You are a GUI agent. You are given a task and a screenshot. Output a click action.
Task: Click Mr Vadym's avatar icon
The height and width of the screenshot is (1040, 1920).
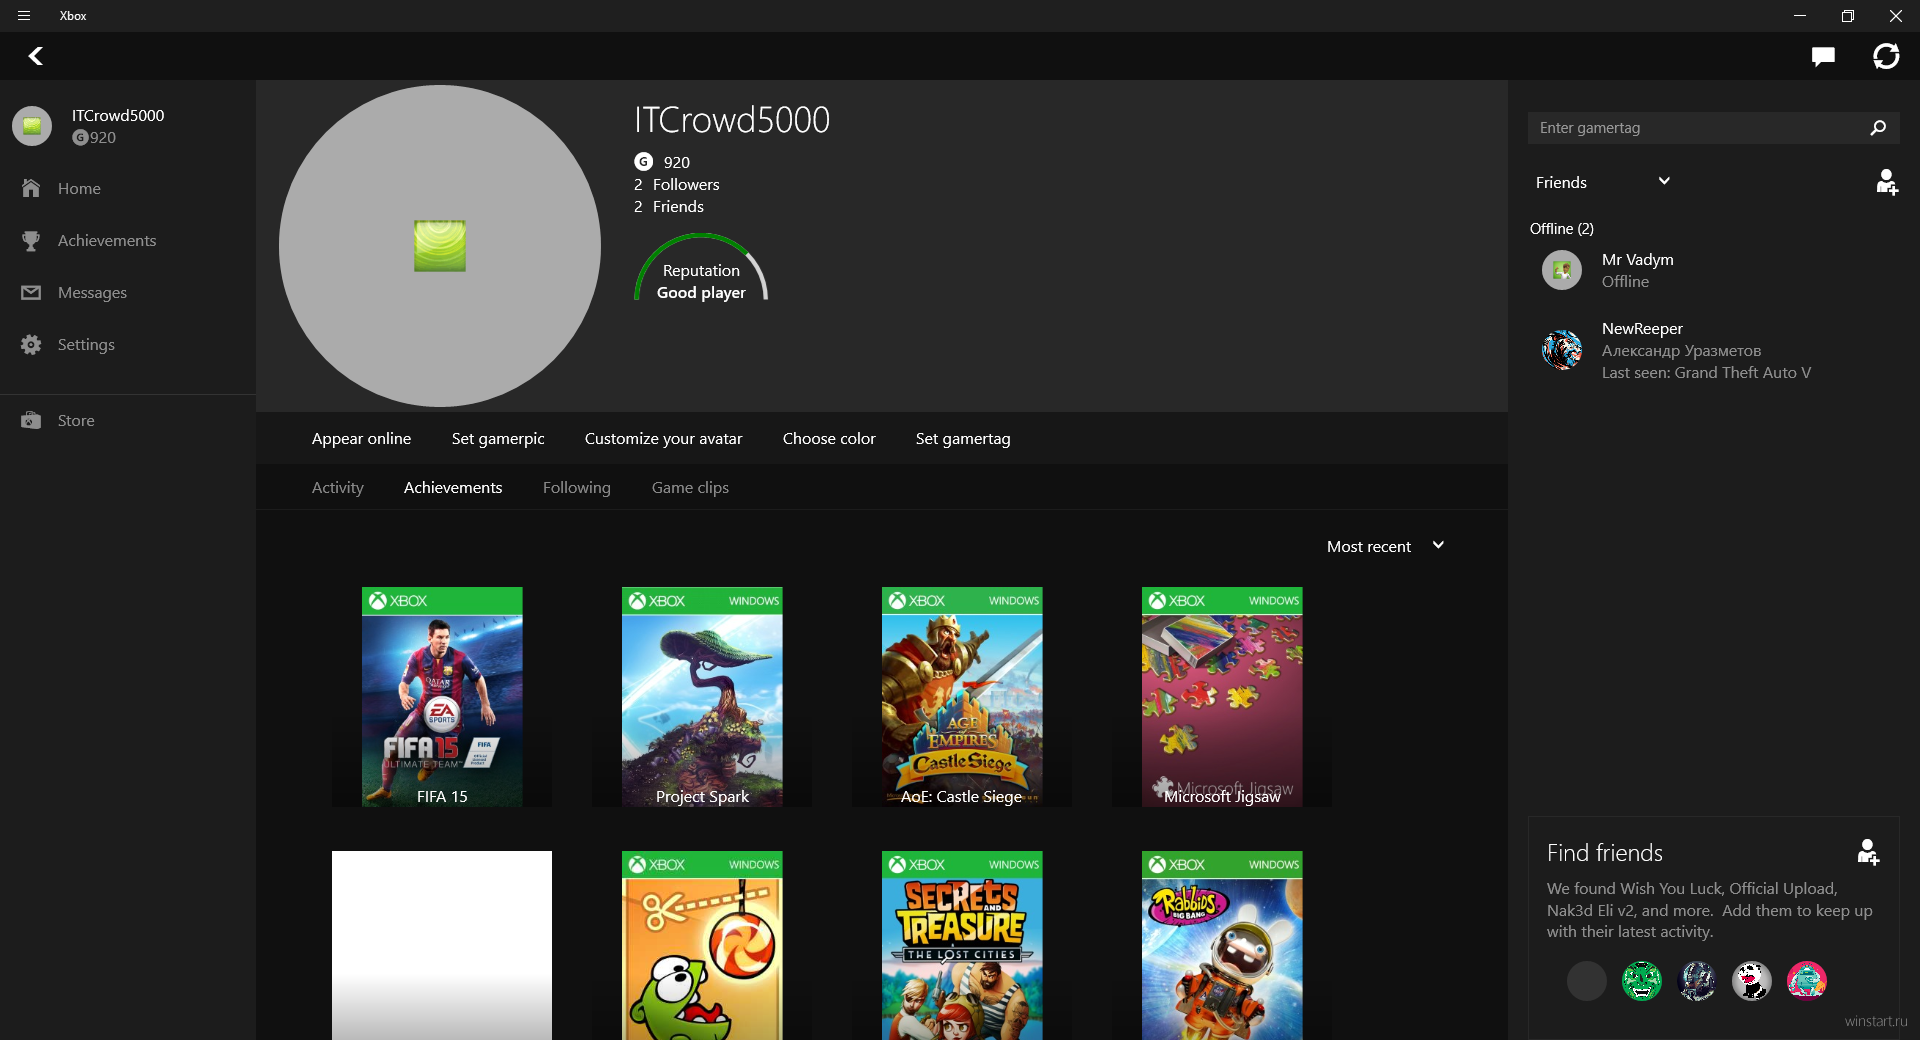coord(1561,270)
